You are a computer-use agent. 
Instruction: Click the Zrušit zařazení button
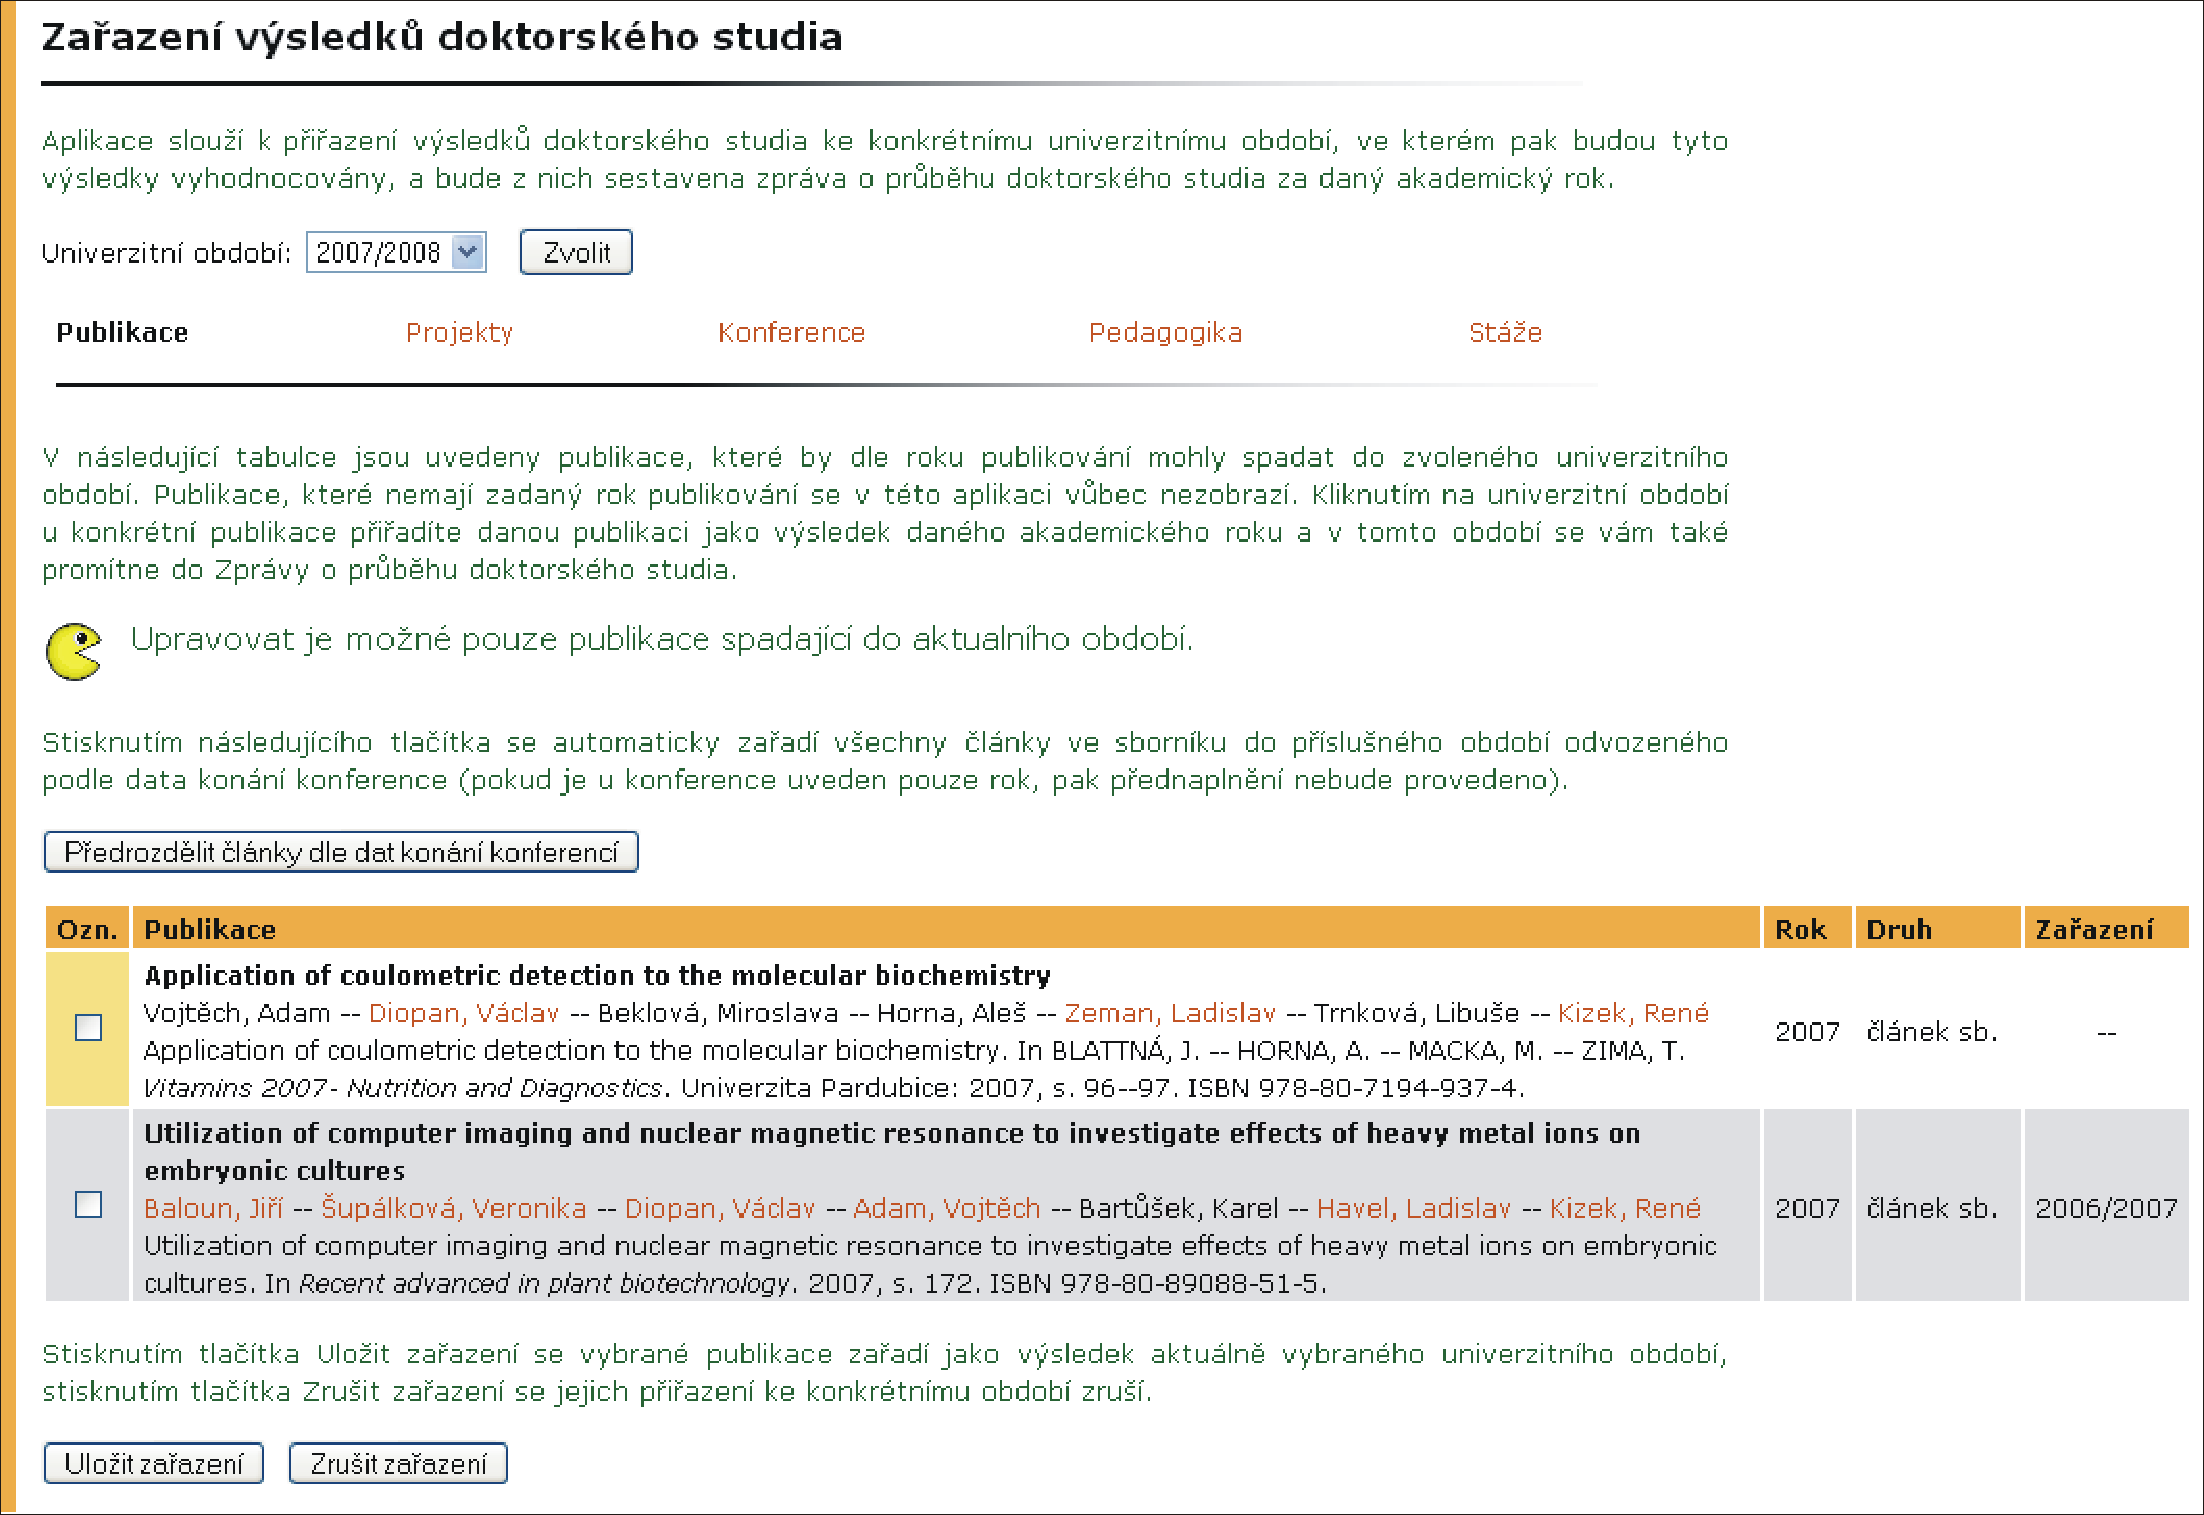click(398, 1464)
